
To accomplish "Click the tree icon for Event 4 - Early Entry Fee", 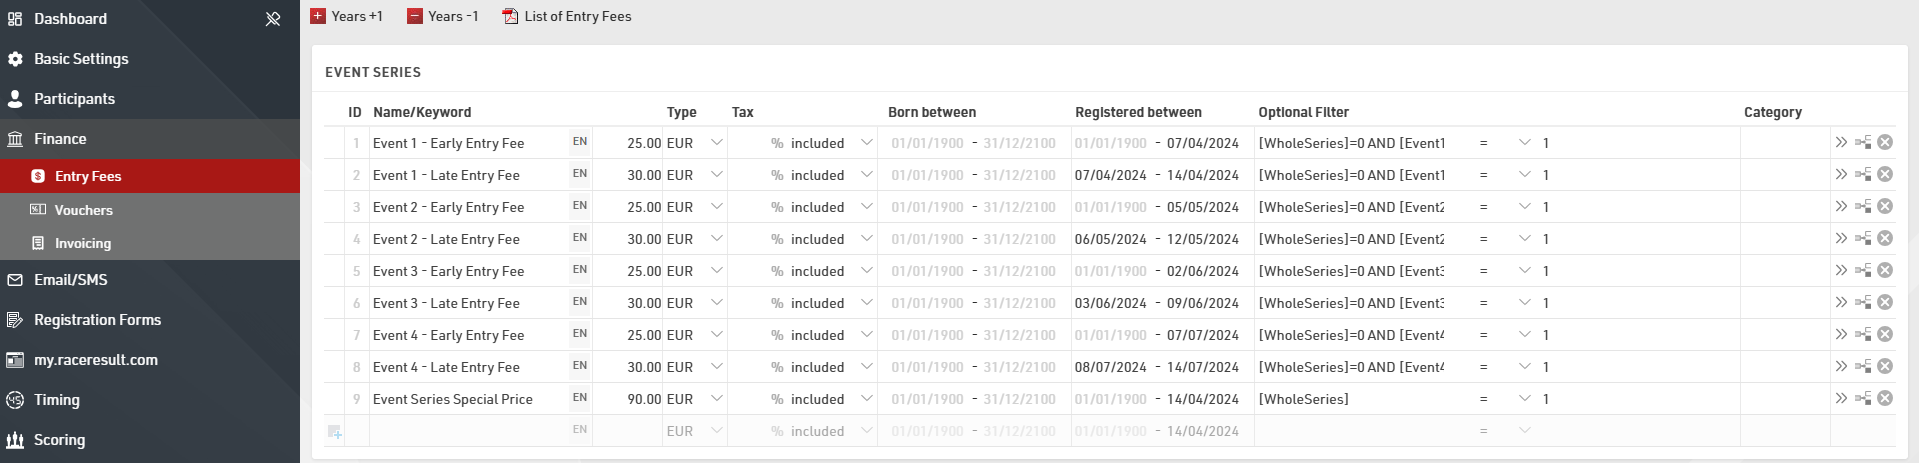I will [x=1863, y=335].
